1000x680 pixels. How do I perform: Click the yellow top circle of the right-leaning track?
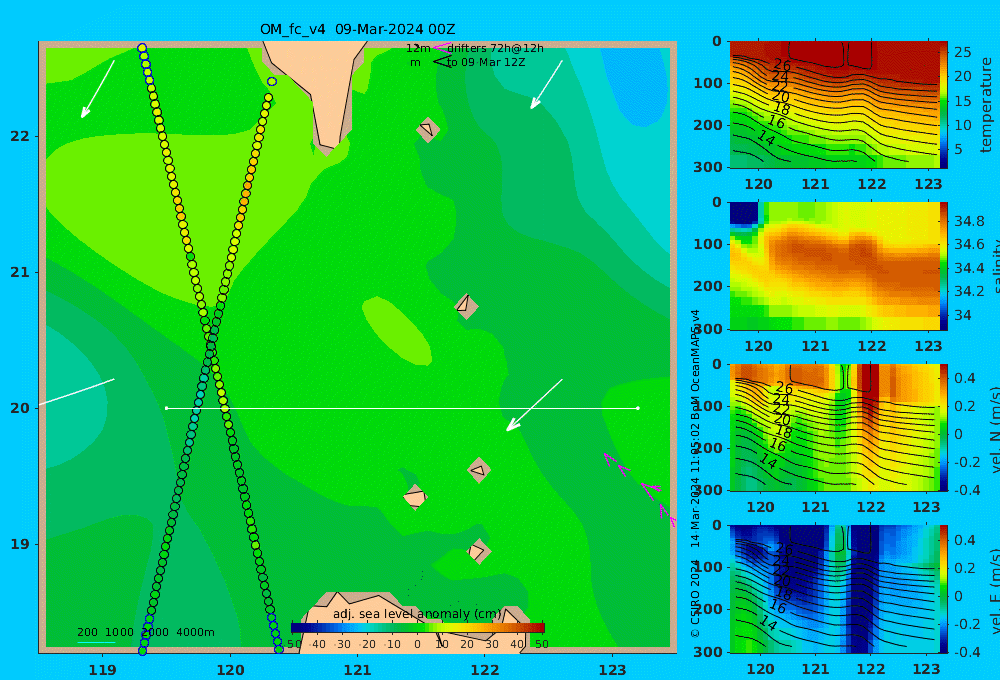[268, 98]
